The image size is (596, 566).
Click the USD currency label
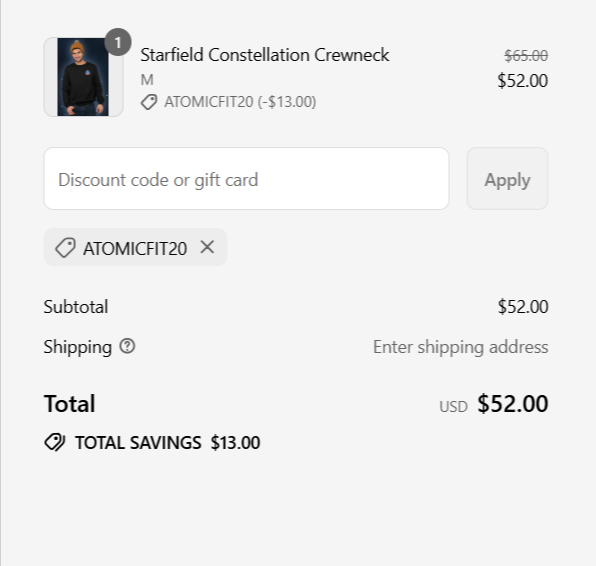[453, 407]
